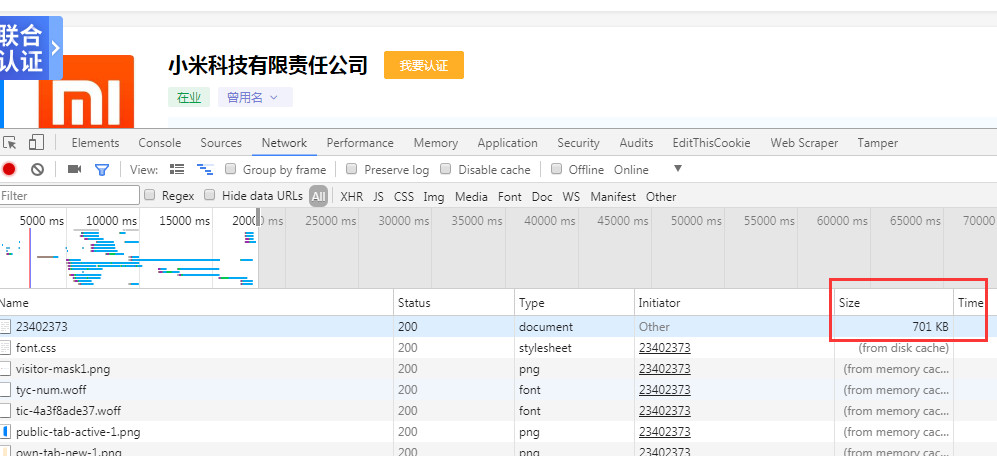
Task: Click the waterfall overview view icon
Action: [205, 169]
